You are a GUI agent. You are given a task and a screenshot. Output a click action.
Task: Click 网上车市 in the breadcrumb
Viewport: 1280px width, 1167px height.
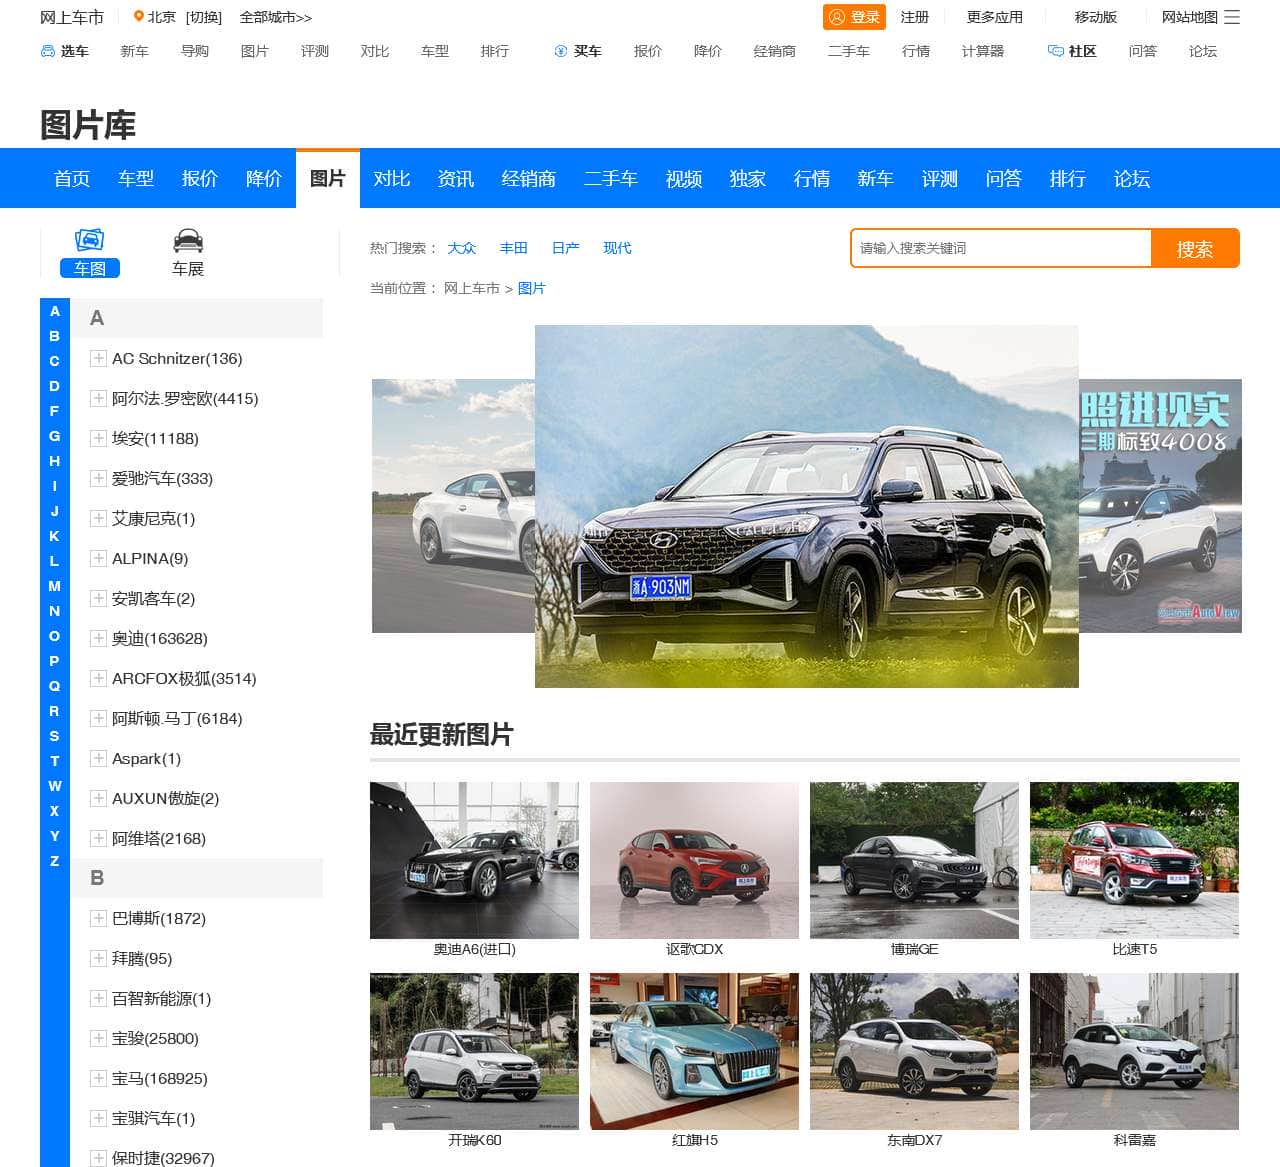click(471, 288)
